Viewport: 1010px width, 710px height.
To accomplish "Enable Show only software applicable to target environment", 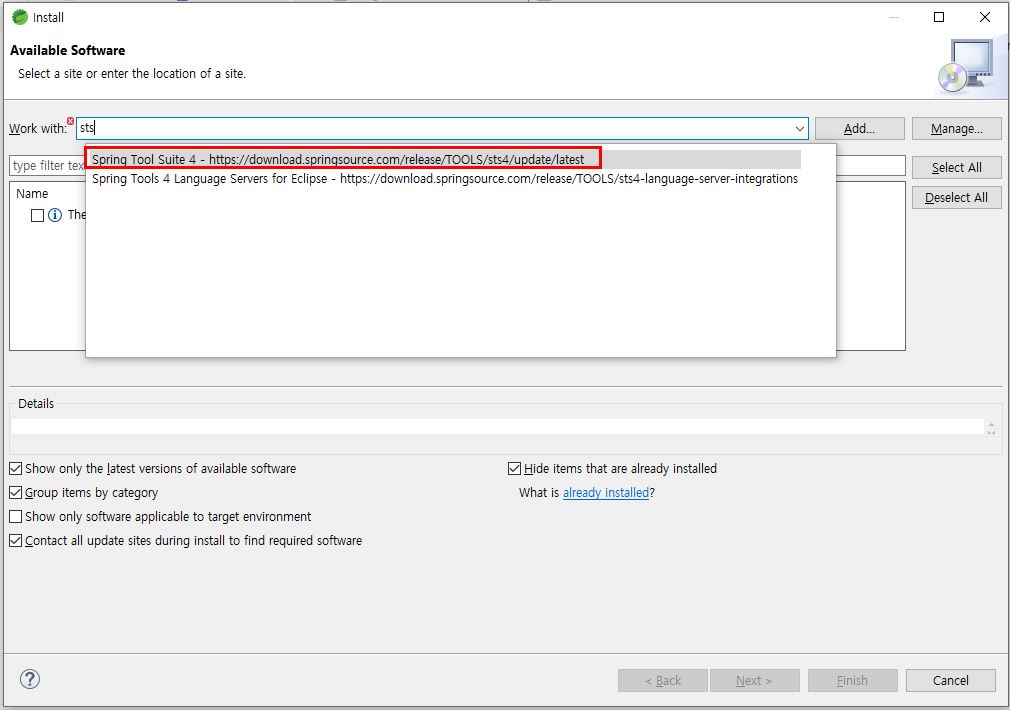I will [x=15, y=516].
